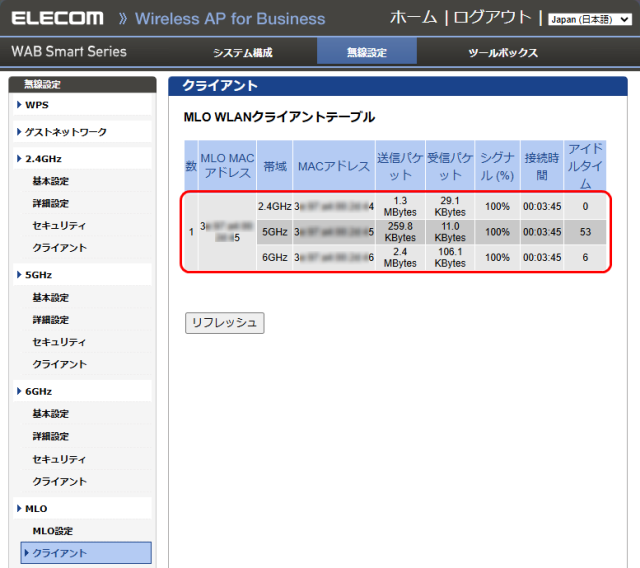The width and height of the screenshot is (640, 568).
Task: Select the 2.4GHz band cell
Action: [275, 206]
